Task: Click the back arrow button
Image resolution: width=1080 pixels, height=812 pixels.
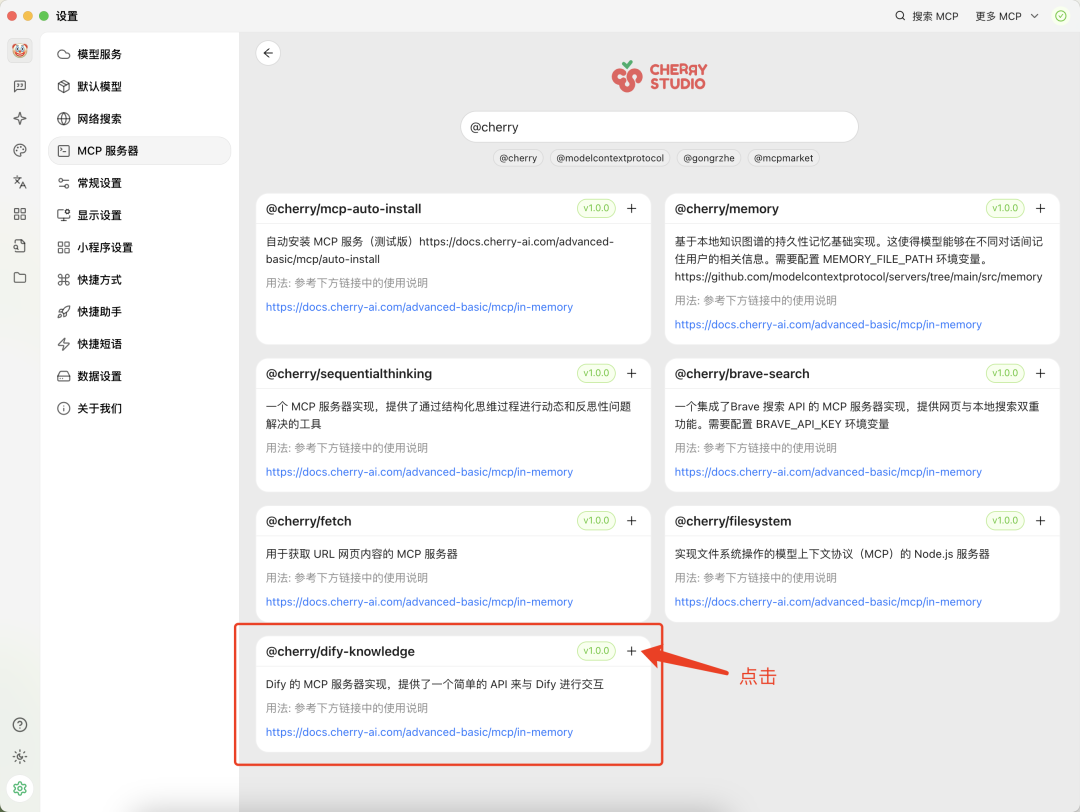Action: click(268, 53)
